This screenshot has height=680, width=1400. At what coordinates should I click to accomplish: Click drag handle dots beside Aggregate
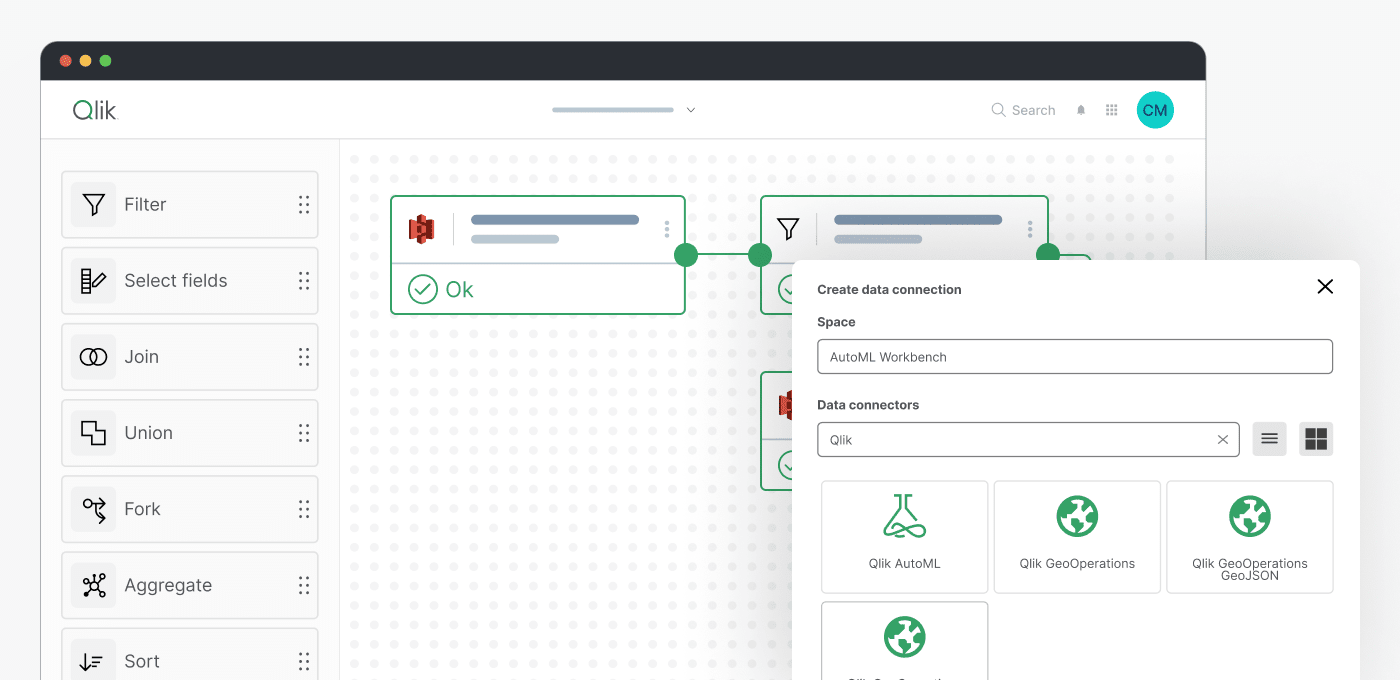click(x=304, y=585)
